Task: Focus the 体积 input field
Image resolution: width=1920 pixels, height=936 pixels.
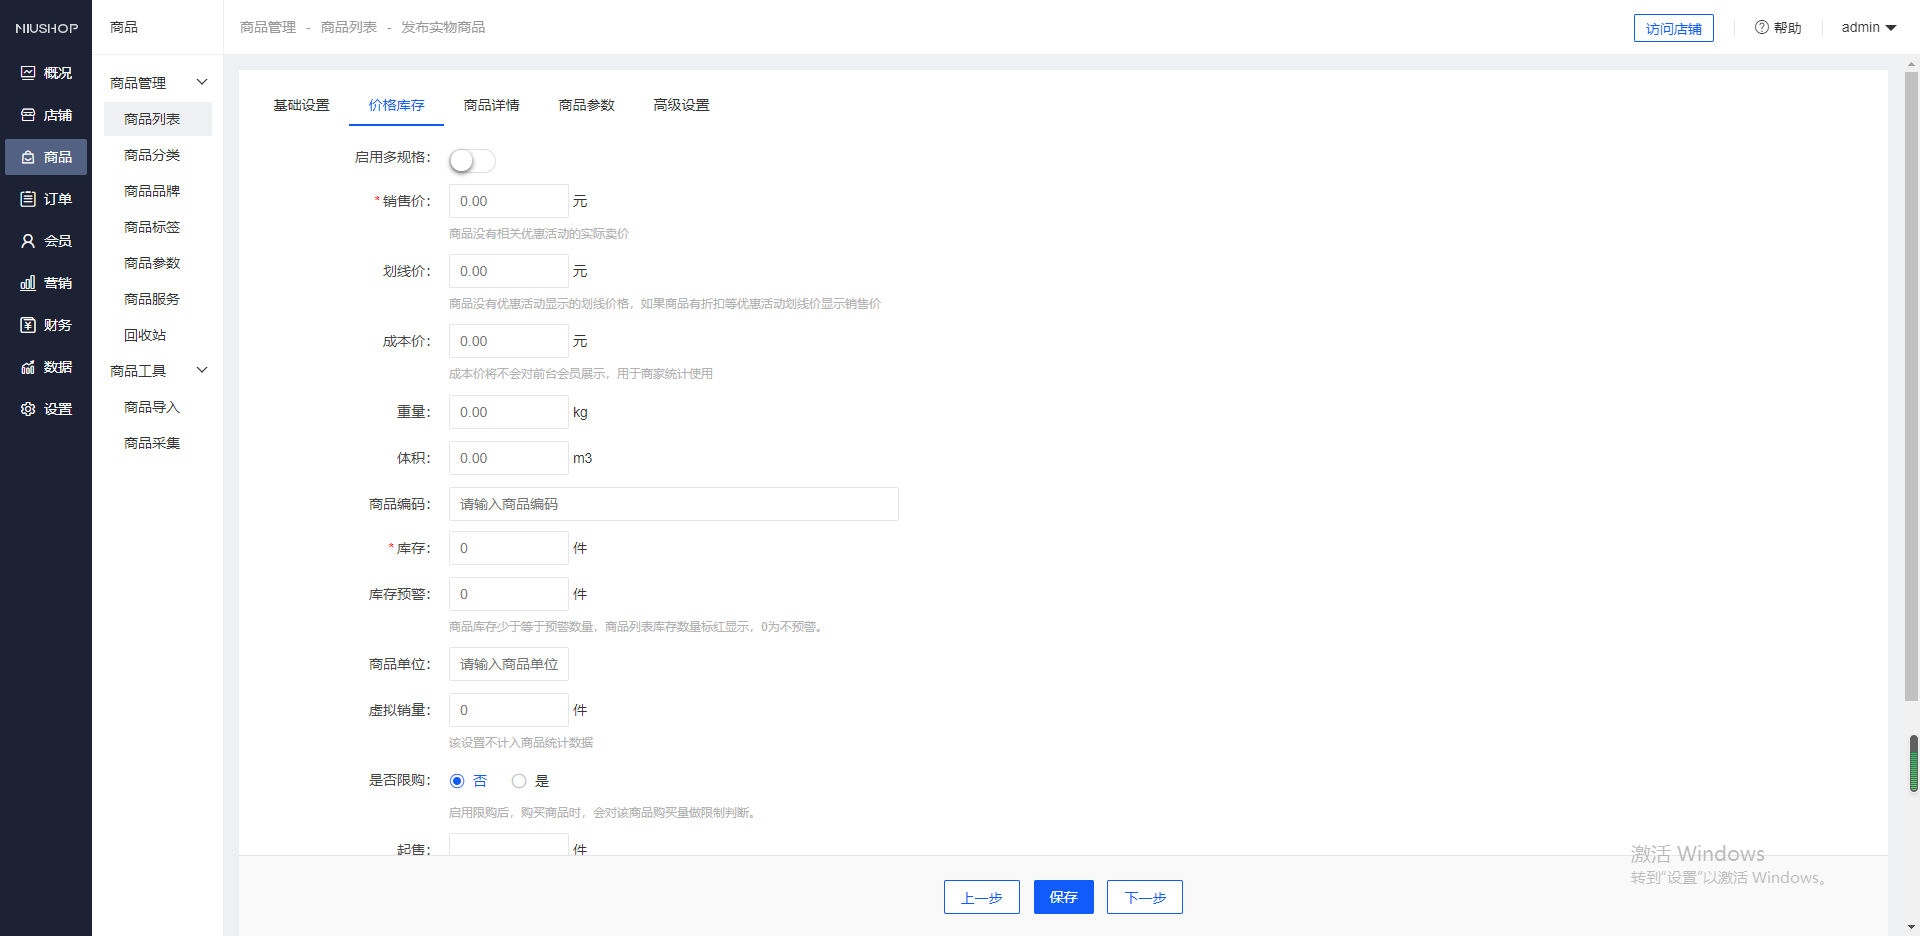Action: pos(508,458)
